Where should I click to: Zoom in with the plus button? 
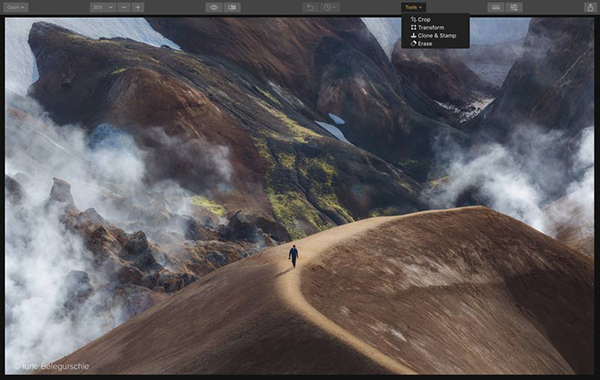[138, 7]
